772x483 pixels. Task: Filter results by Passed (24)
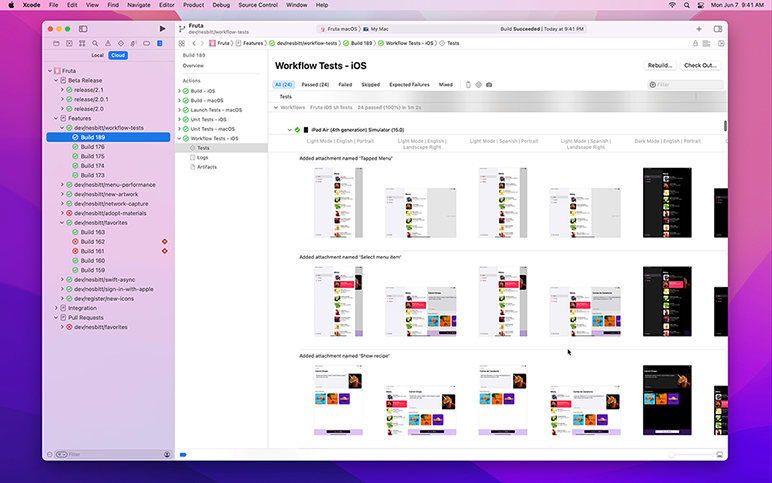[315, 85]
